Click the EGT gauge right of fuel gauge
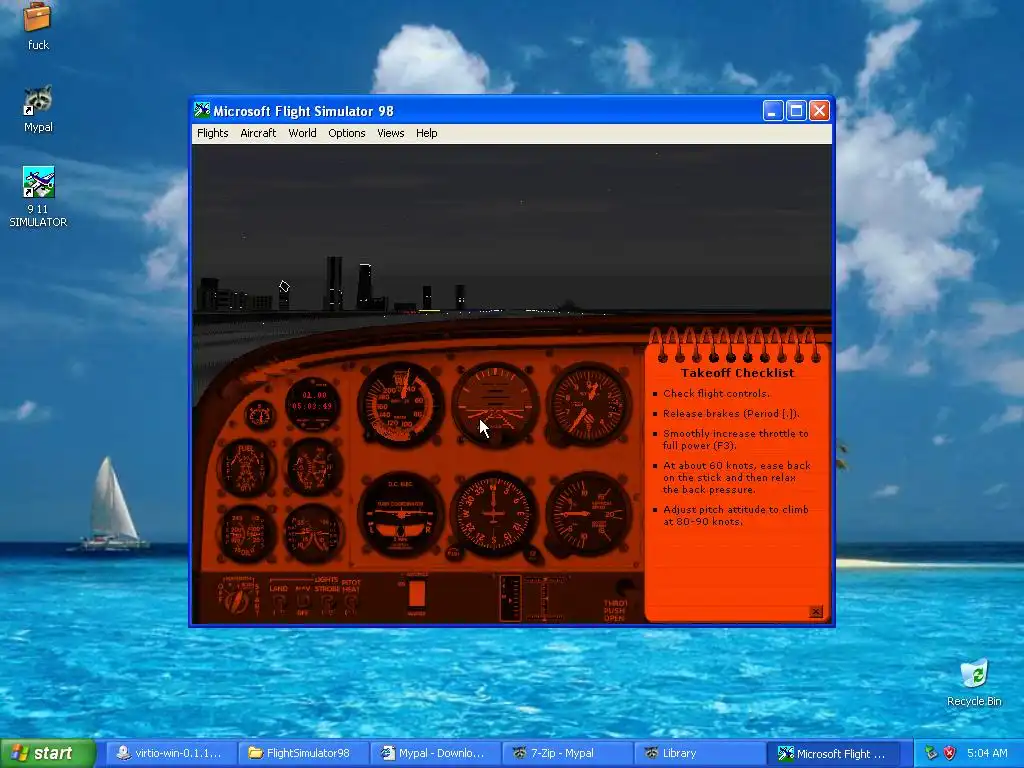This screenshot has width=1024, height=768. 313,468
